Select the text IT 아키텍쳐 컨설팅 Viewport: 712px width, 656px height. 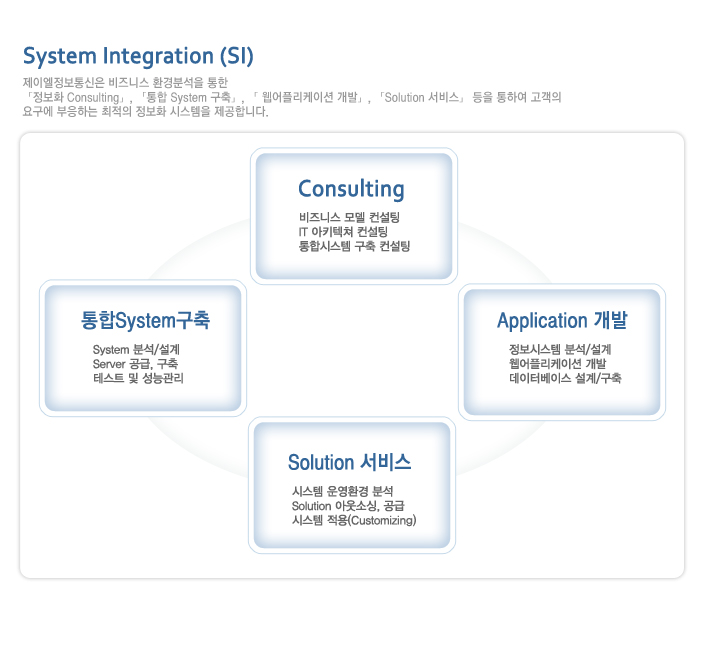pos(343,232)
